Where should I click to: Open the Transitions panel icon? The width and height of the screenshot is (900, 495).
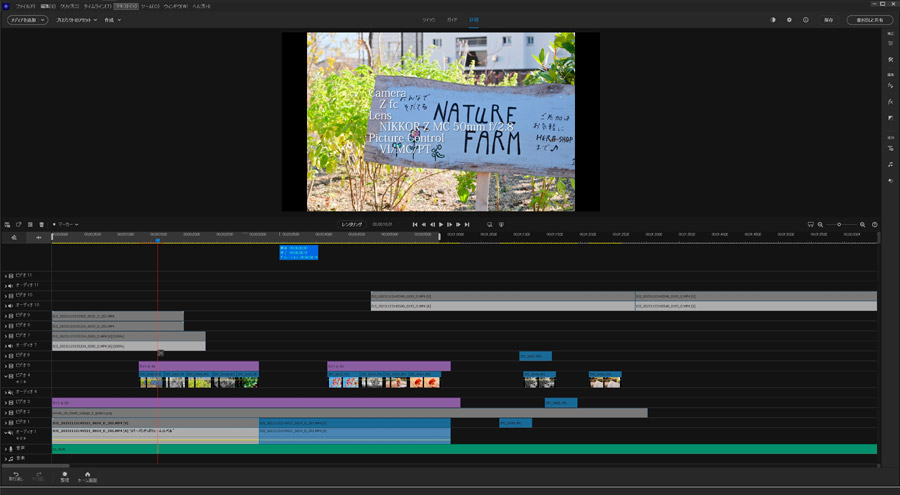890,118
